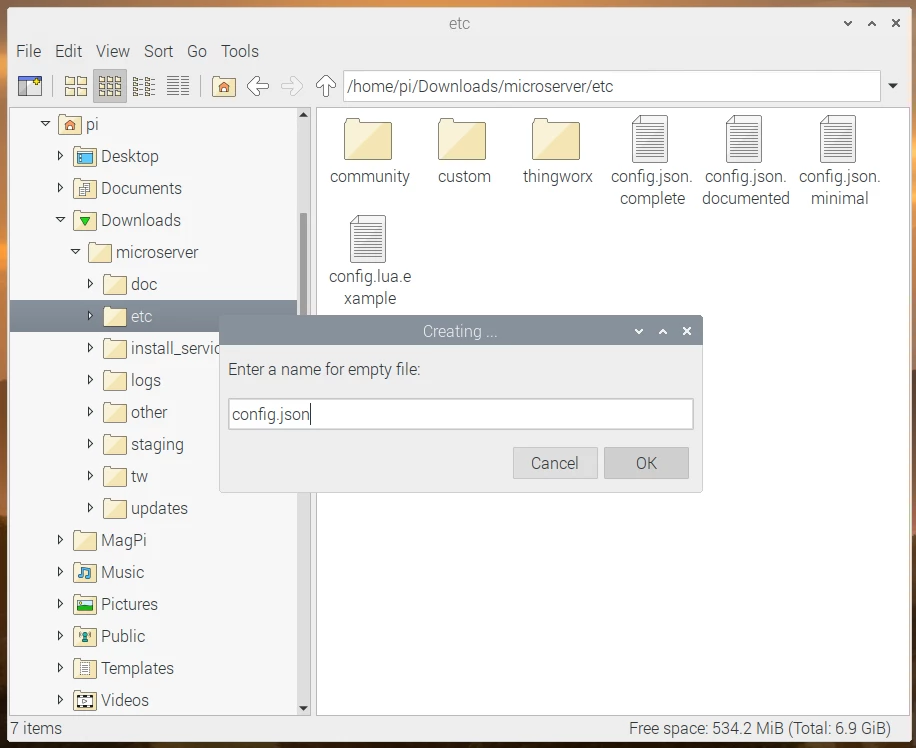Go up one directory with the up arrow
Viewport: 916px width, 748px height.
[x=325, y=86]
